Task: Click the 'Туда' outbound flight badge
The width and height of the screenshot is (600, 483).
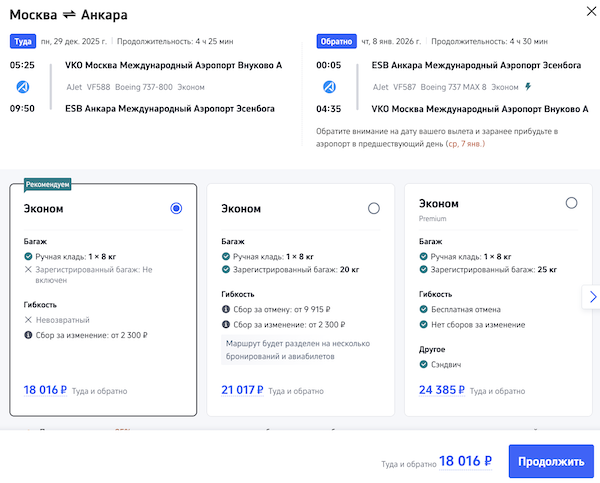Action: [22, 42]
